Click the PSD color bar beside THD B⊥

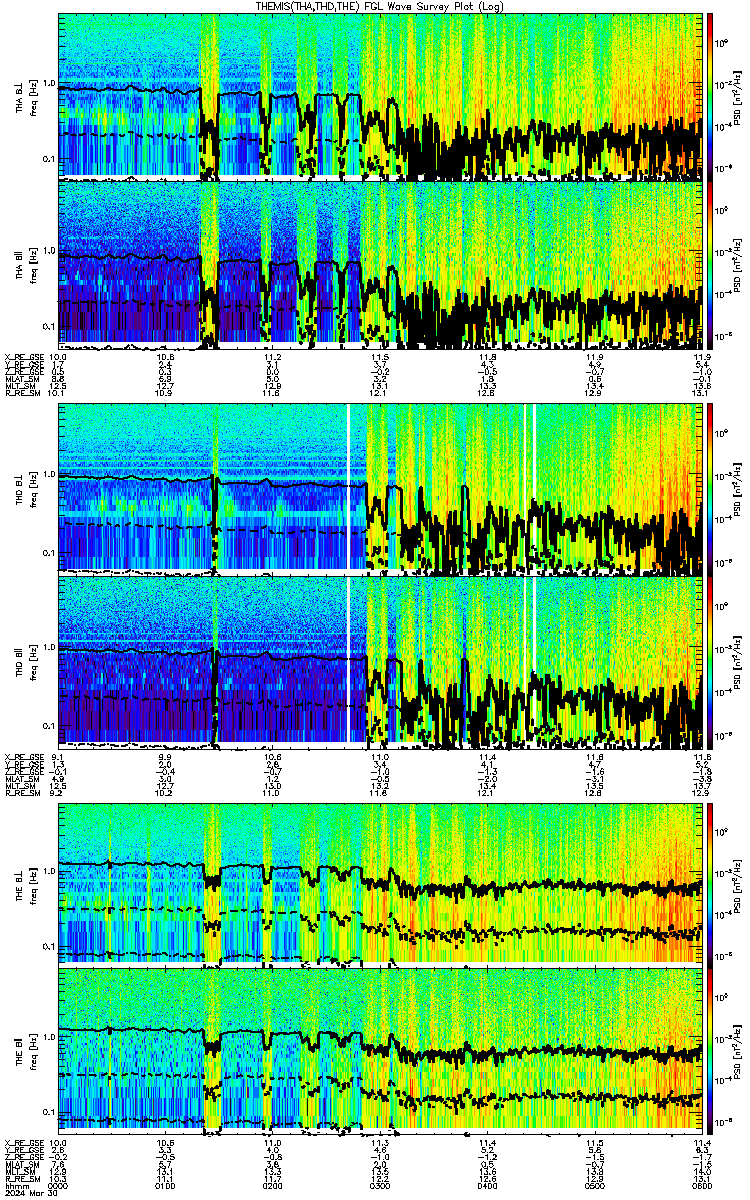[x=710, y=488]
